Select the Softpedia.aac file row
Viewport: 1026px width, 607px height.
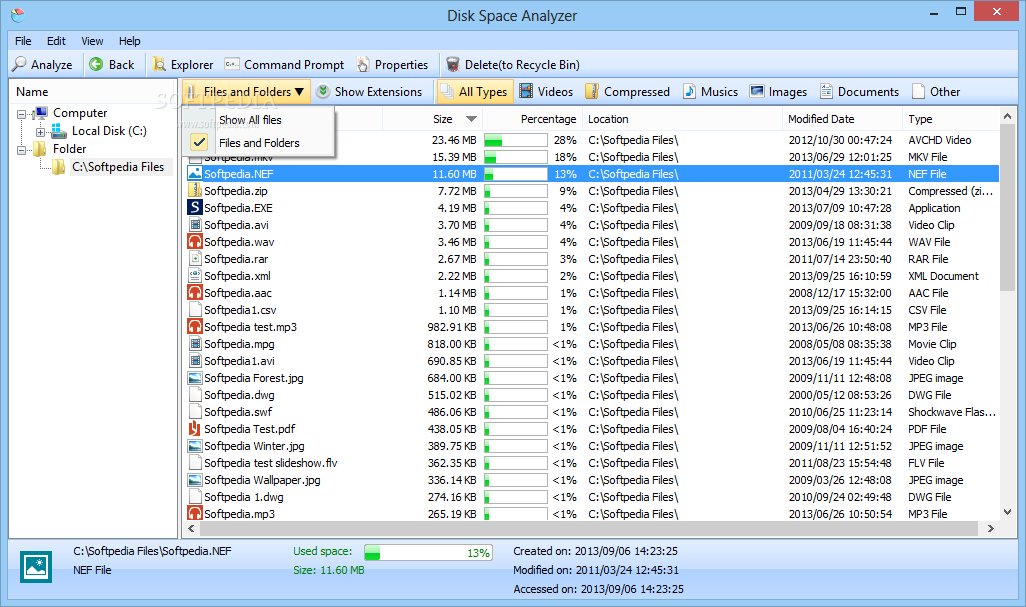(x=592, y=293)
